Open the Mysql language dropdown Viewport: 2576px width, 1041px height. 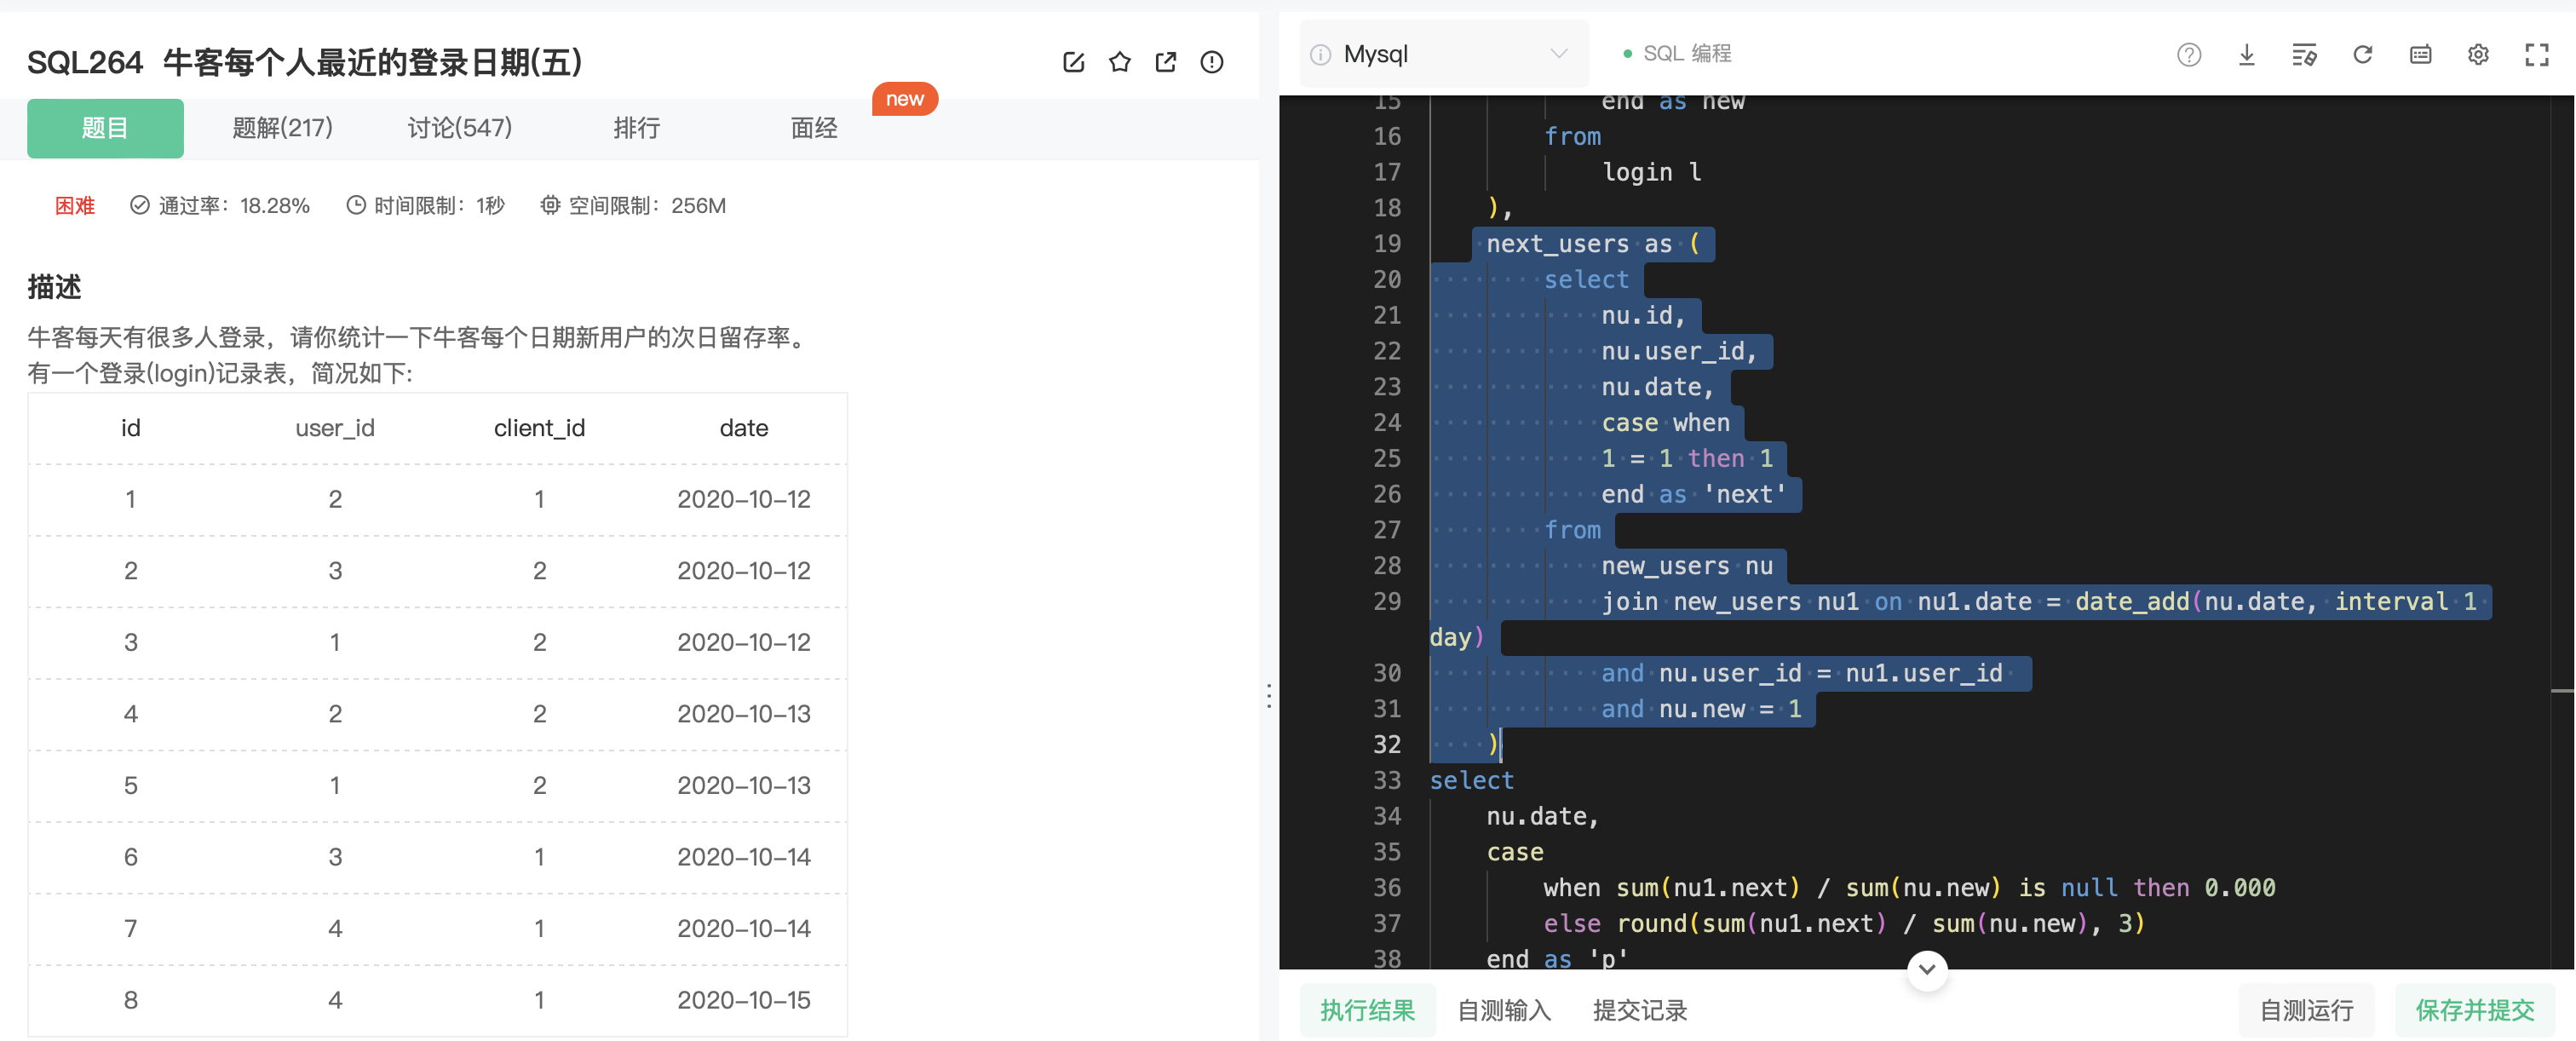[1443, 54]
